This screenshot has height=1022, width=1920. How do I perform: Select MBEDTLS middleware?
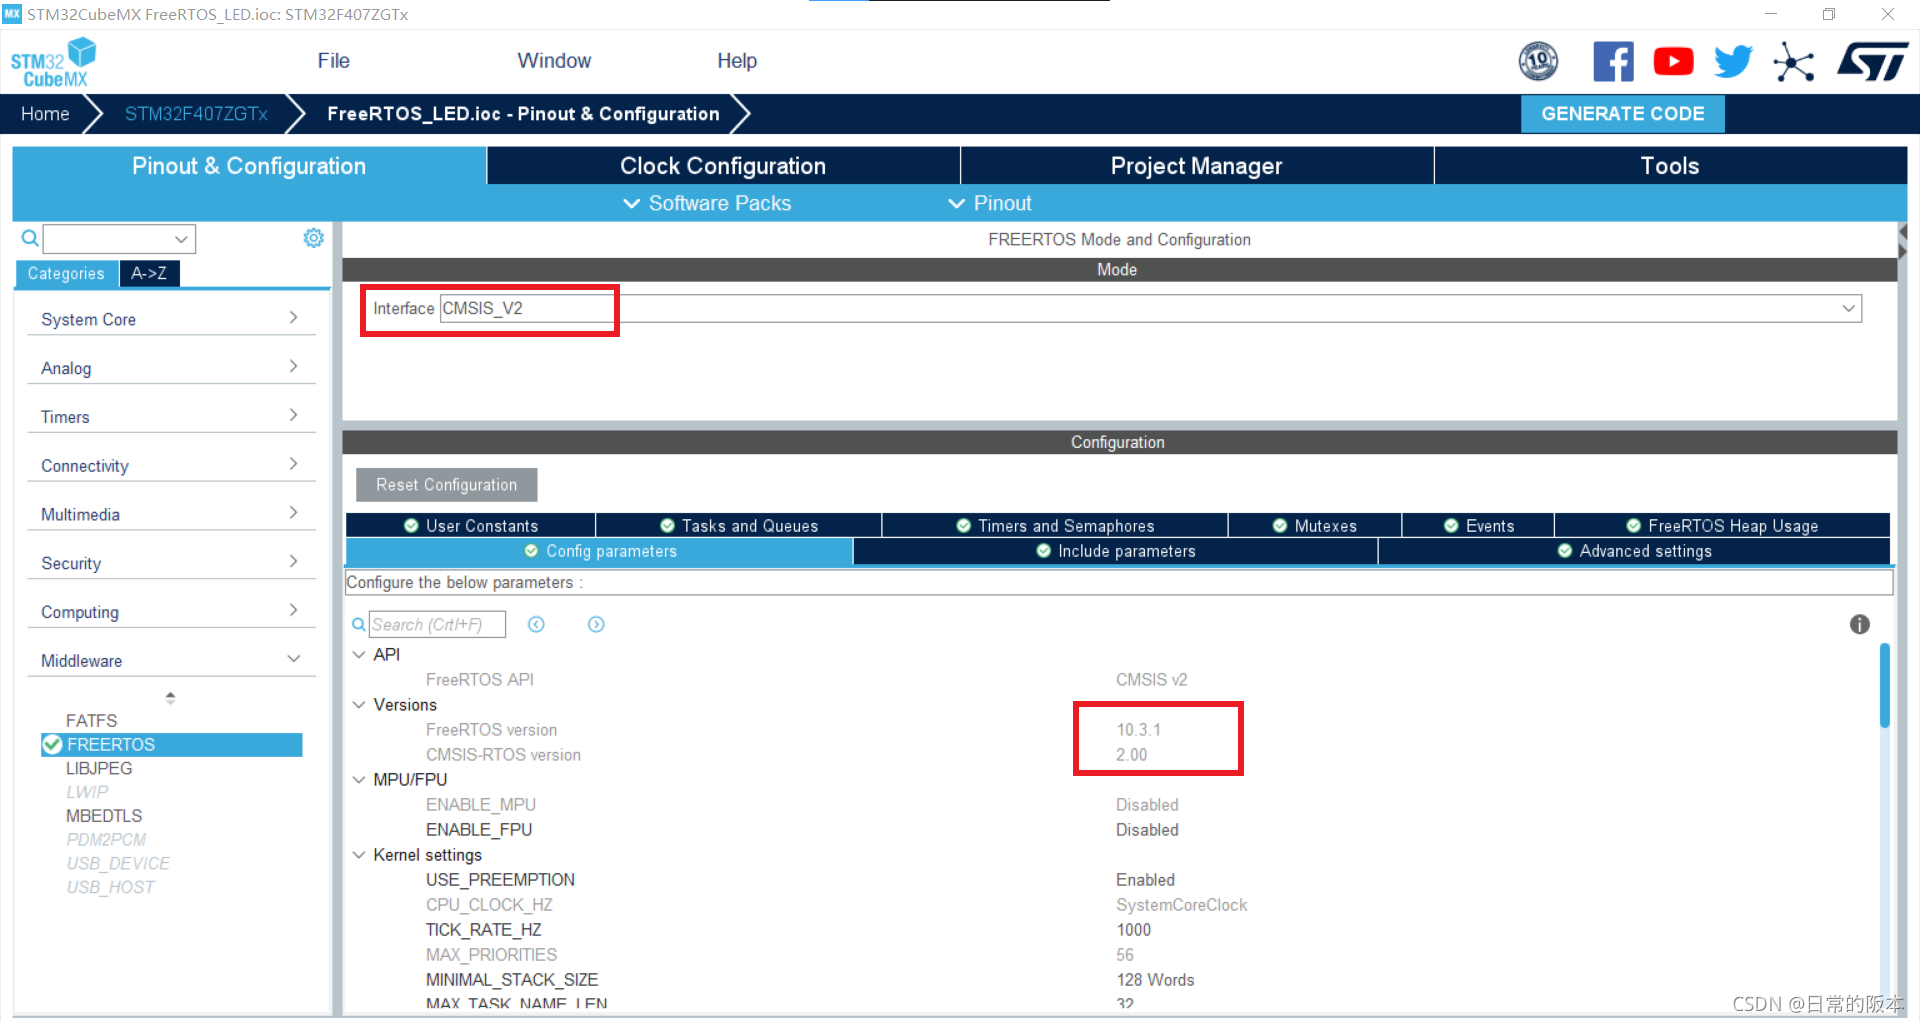(x=104, y=816)
